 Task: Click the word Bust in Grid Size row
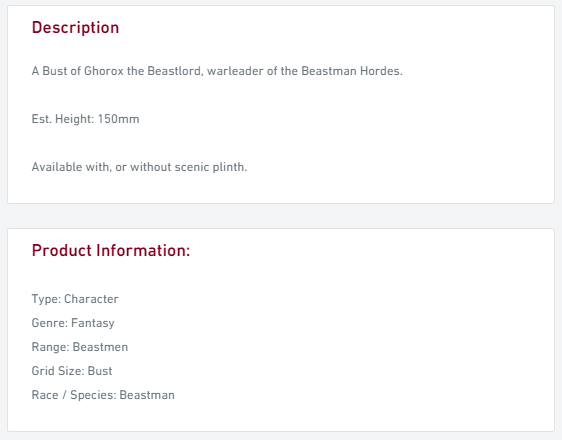[100, 371]
